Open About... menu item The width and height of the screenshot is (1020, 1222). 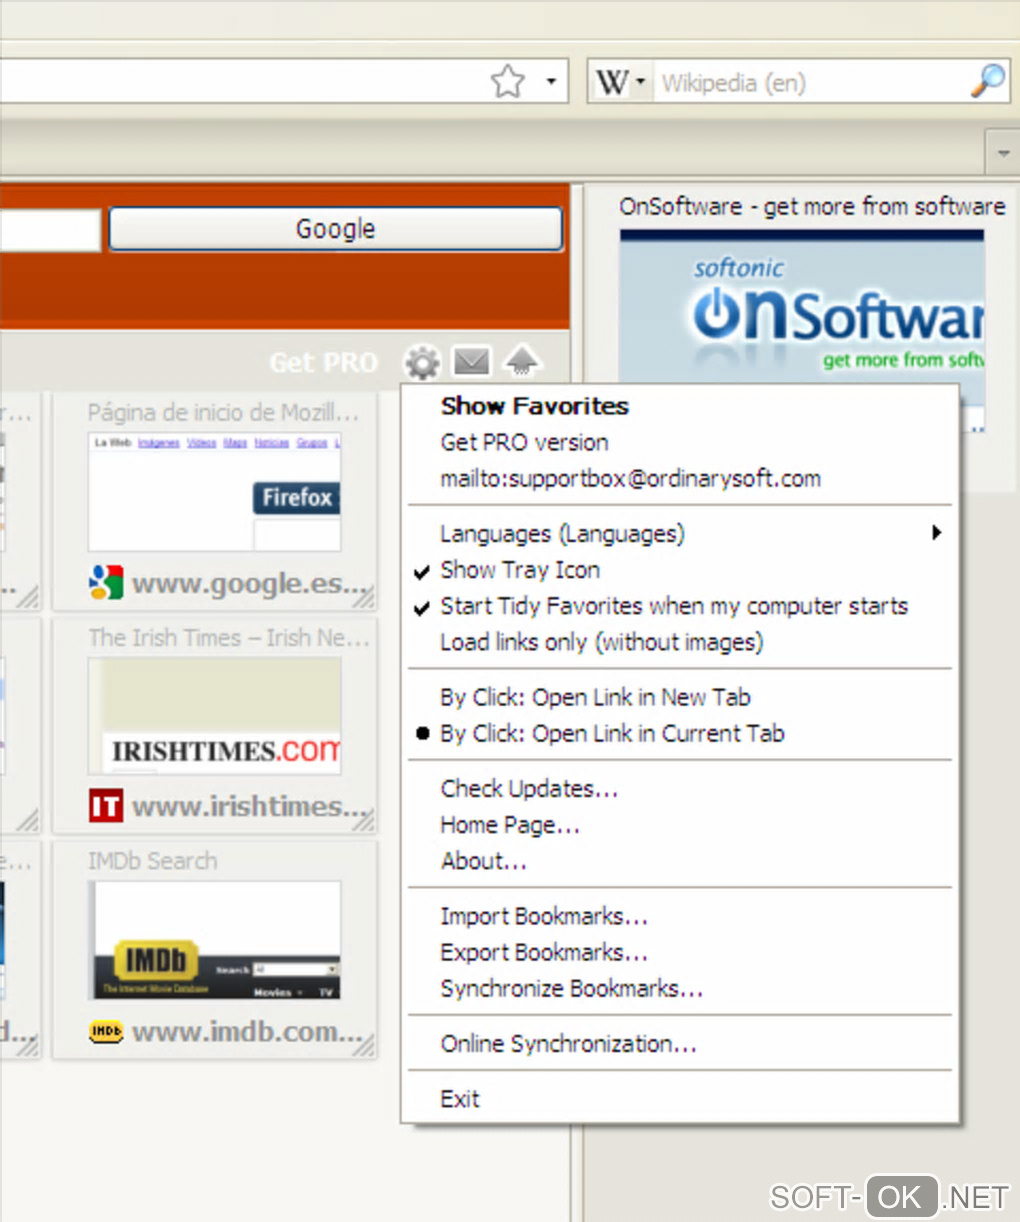pos(680,860)
